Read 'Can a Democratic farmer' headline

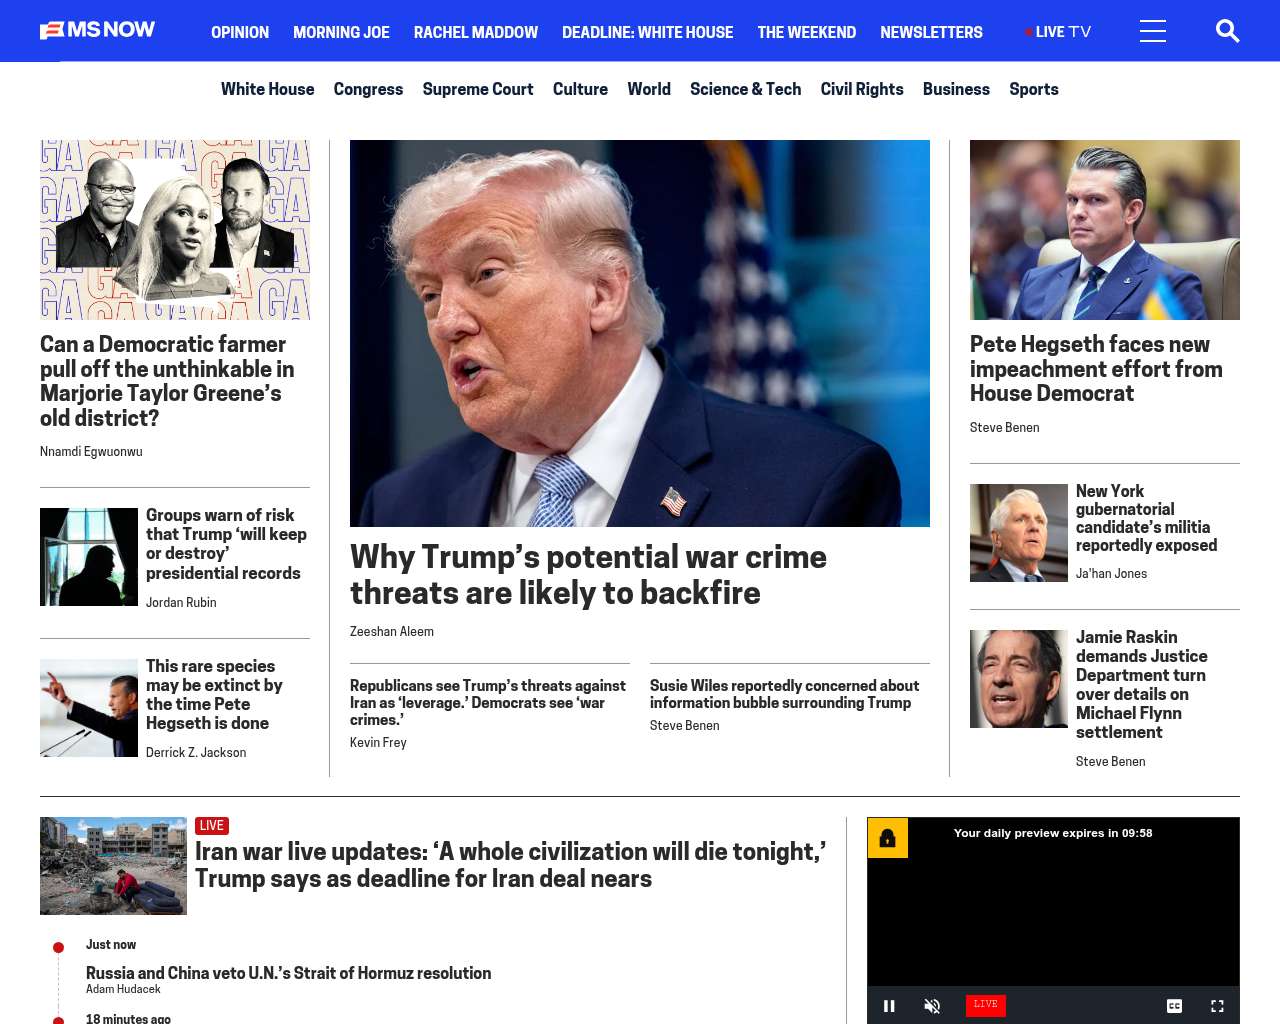click(x=167, y=381)
